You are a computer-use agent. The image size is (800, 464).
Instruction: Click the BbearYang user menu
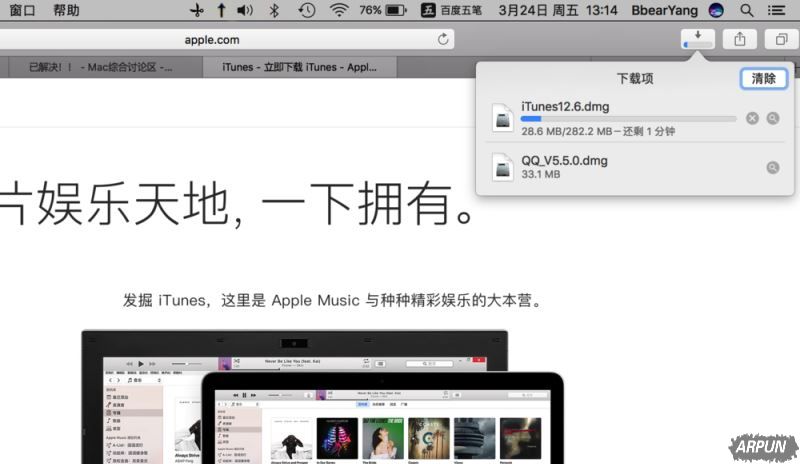point(664,10)
